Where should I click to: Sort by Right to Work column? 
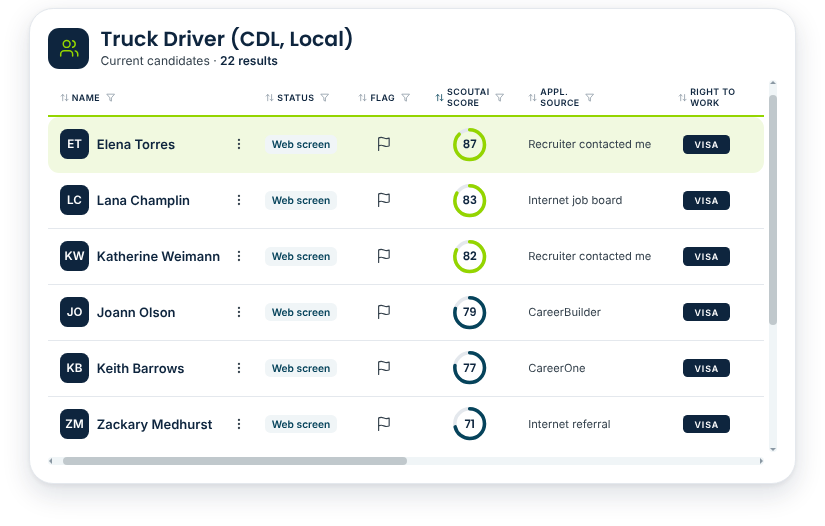(x=682, y=98)
